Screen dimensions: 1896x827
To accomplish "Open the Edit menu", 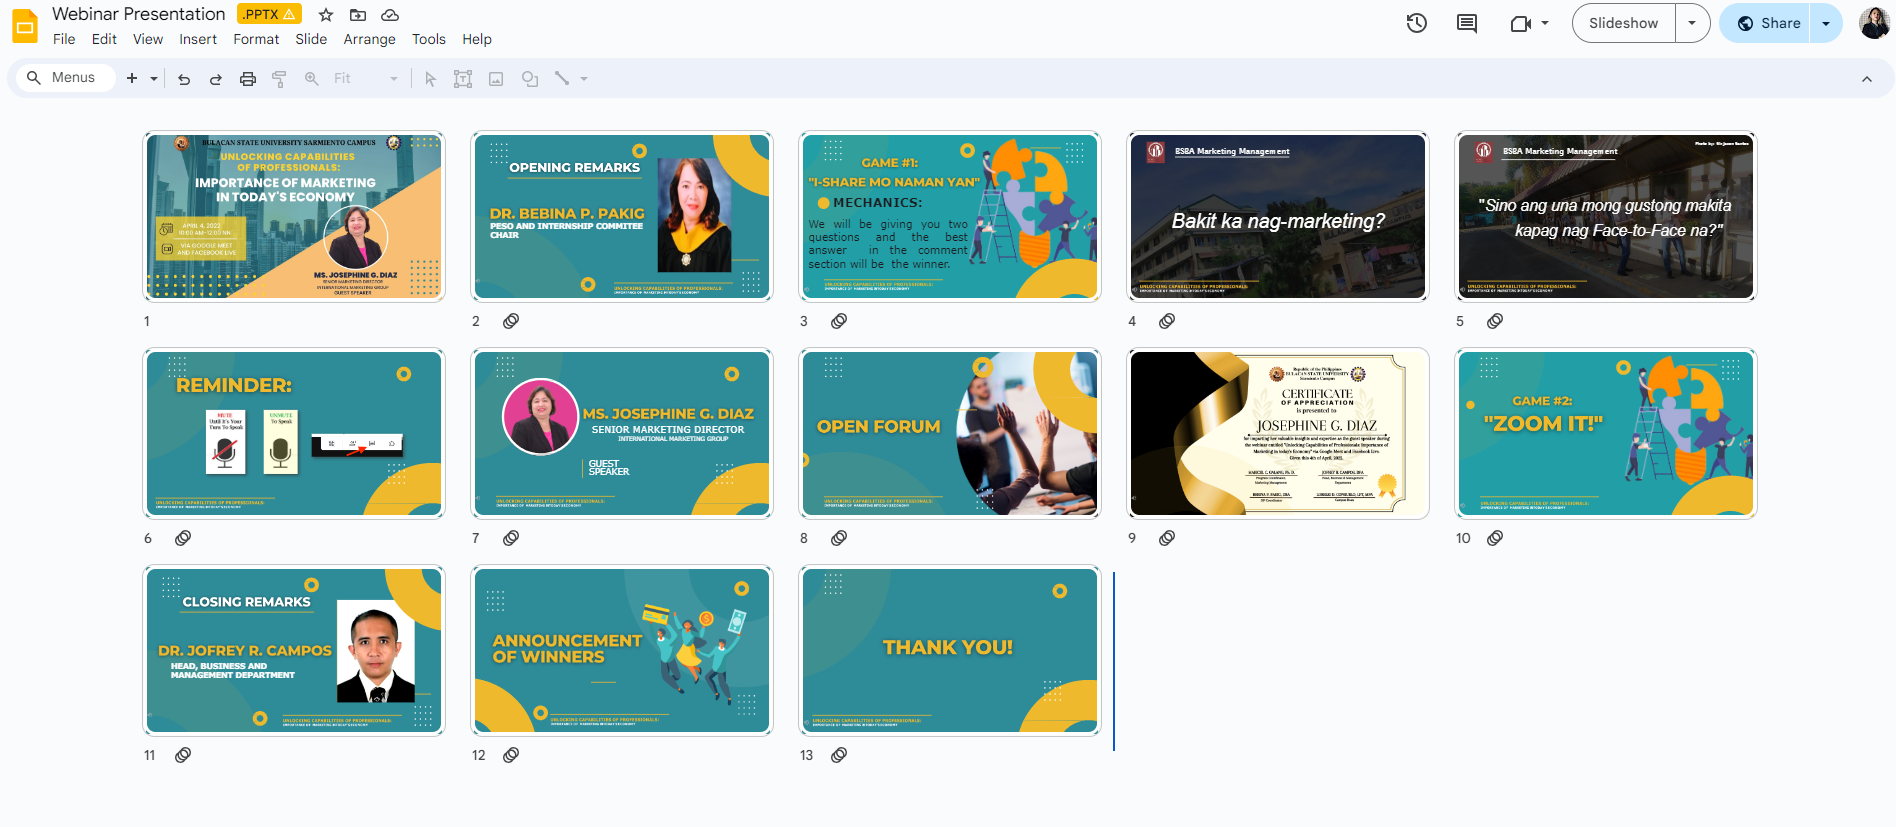I will click(104, 39).
